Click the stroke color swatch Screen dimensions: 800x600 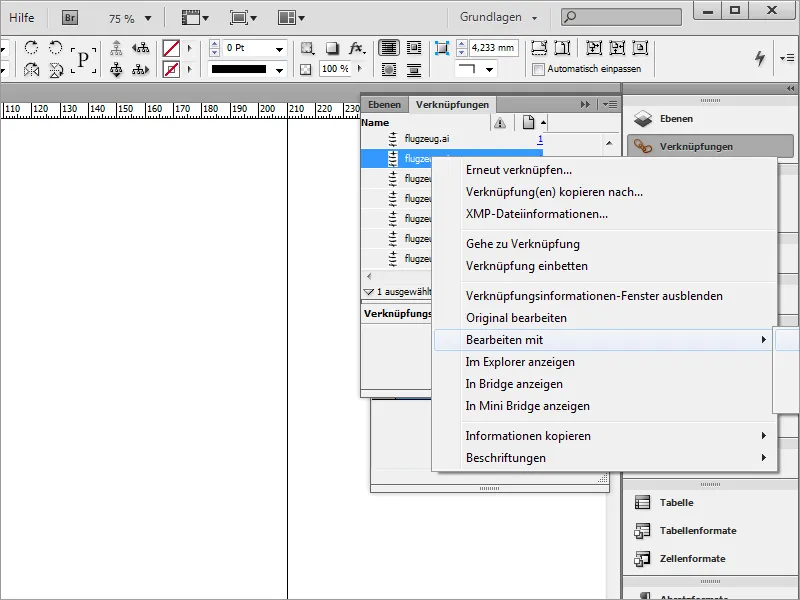pos(171,69)
